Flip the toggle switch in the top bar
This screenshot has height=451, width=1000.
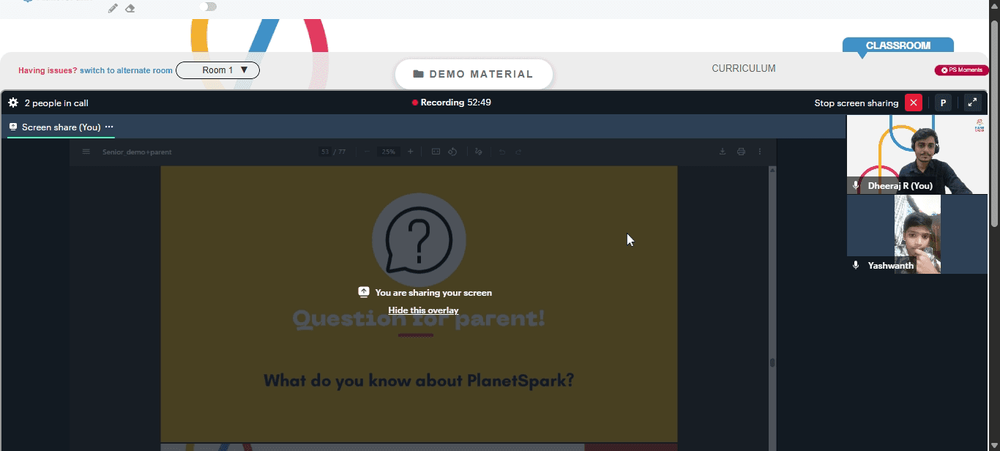pyautogui.click(x=208, y=6)
